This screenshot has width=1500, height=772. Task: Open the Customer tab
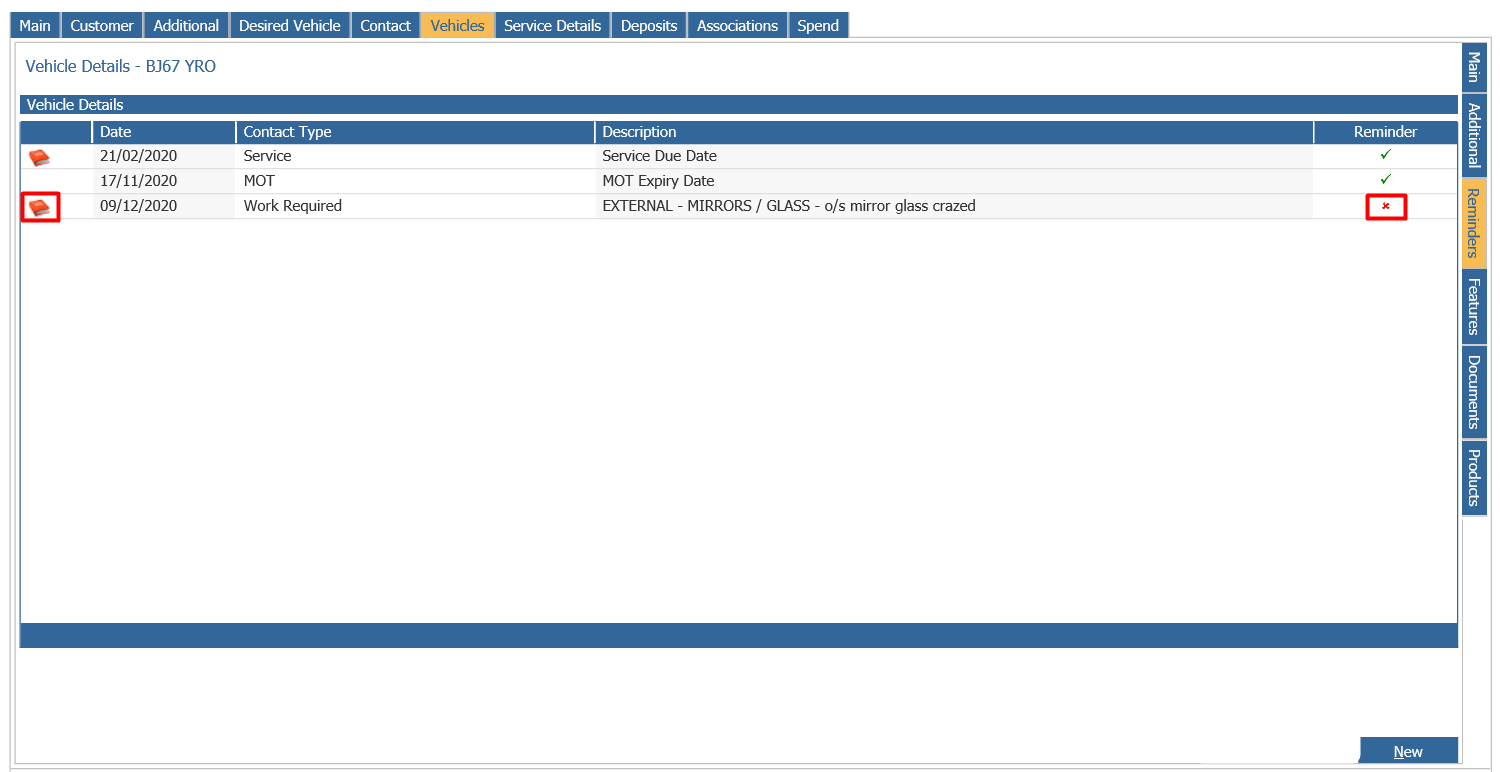click(x=102, y=25)
